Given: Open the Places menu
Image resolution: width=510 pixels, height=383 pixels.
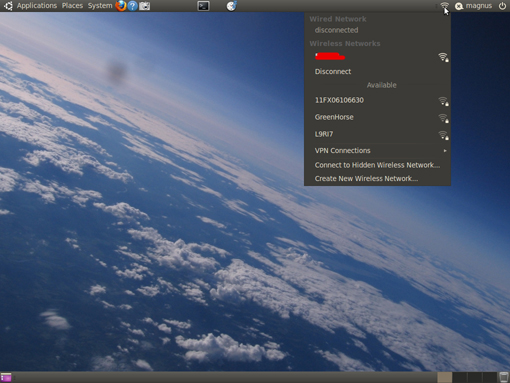Looking at the screenshot, I should click(x=72, y=6).
